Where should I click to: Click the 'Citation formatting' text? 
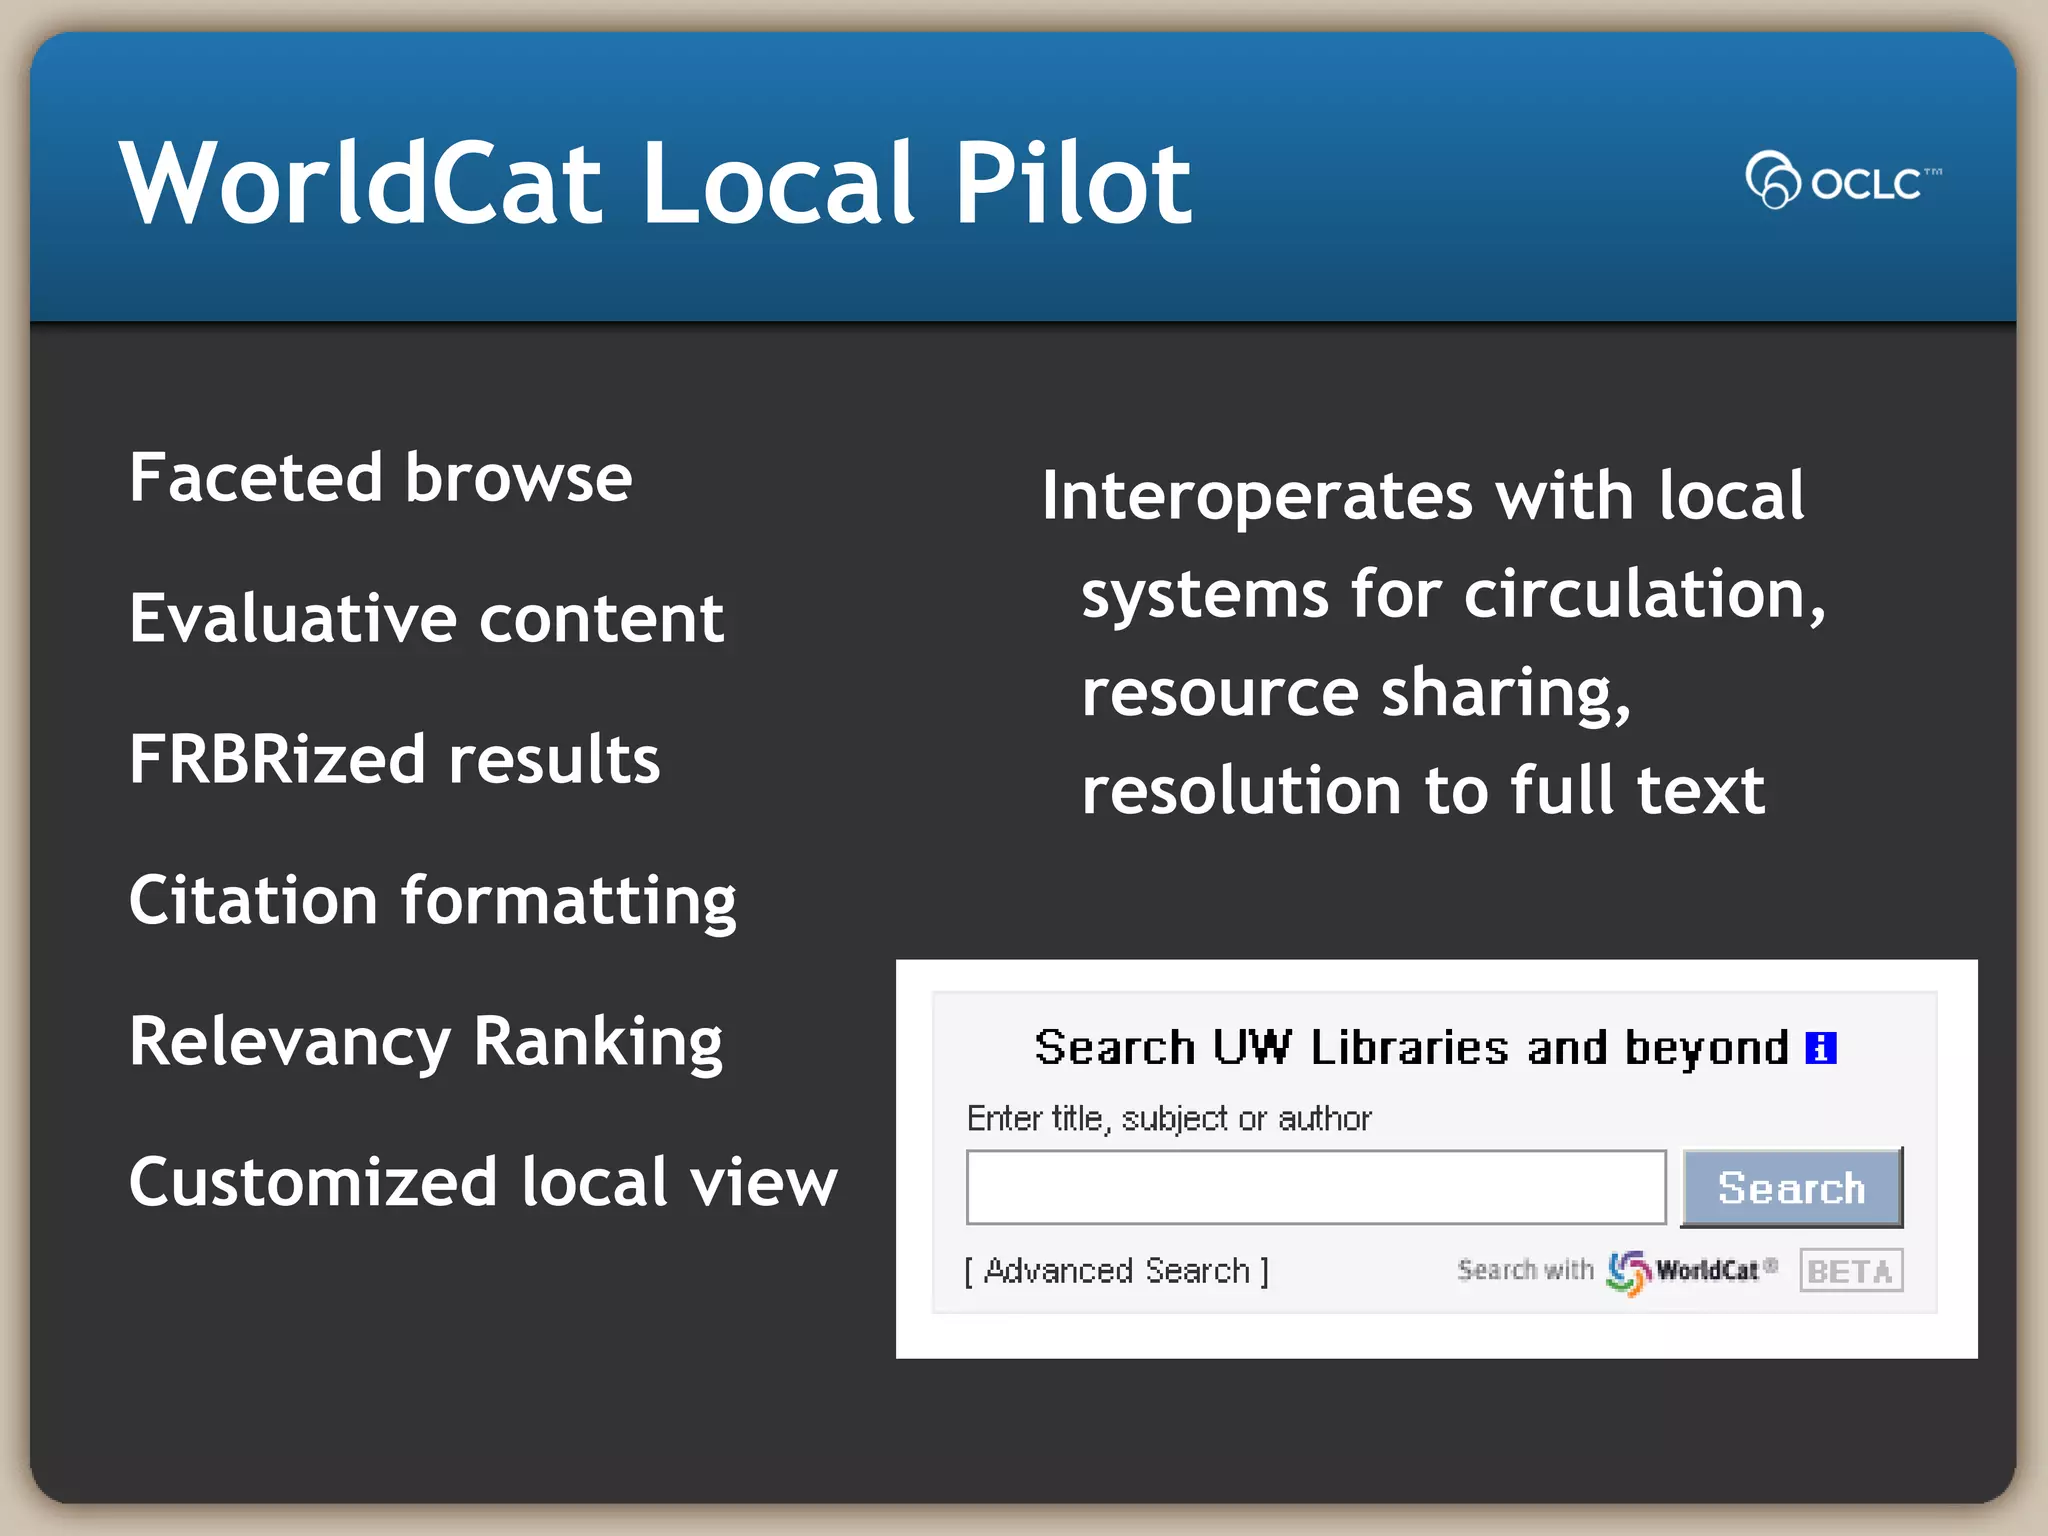click(x=433, y=903)
